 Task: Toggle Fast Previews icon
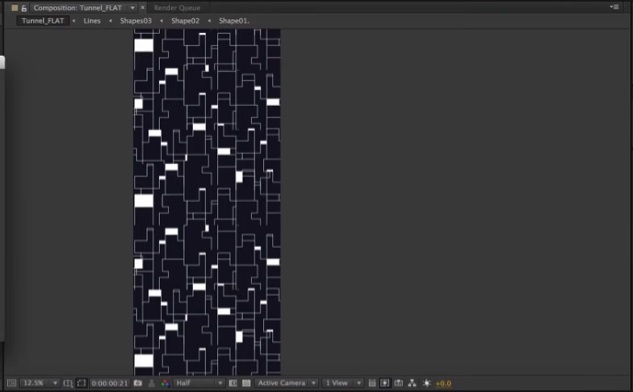tap(385, 383)
